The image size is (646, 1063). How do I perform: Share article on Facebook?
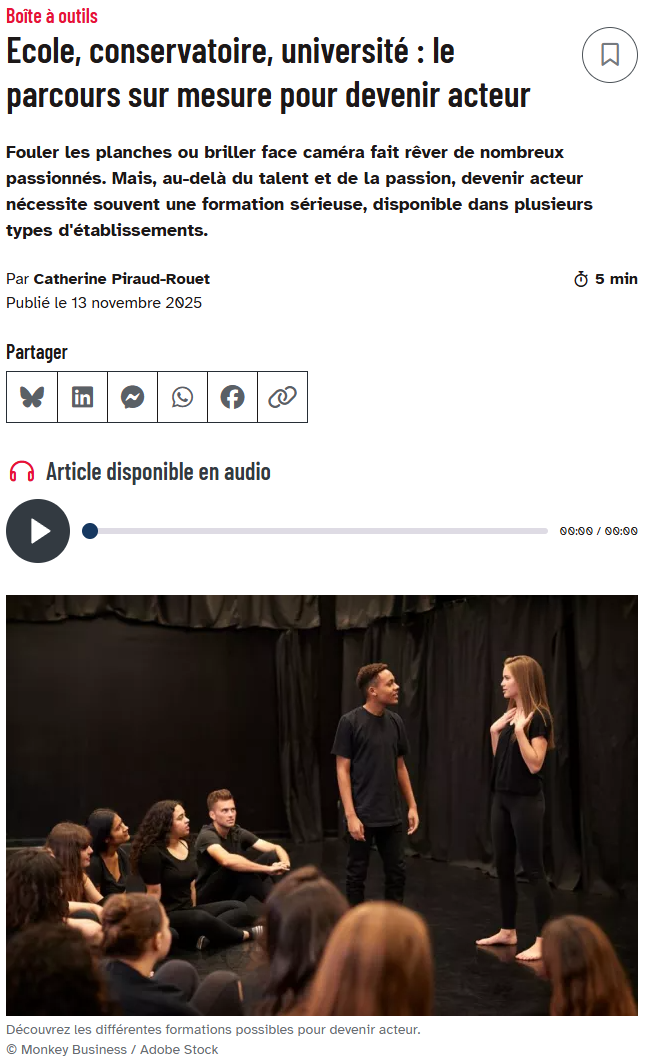click(x=233, y=397)
